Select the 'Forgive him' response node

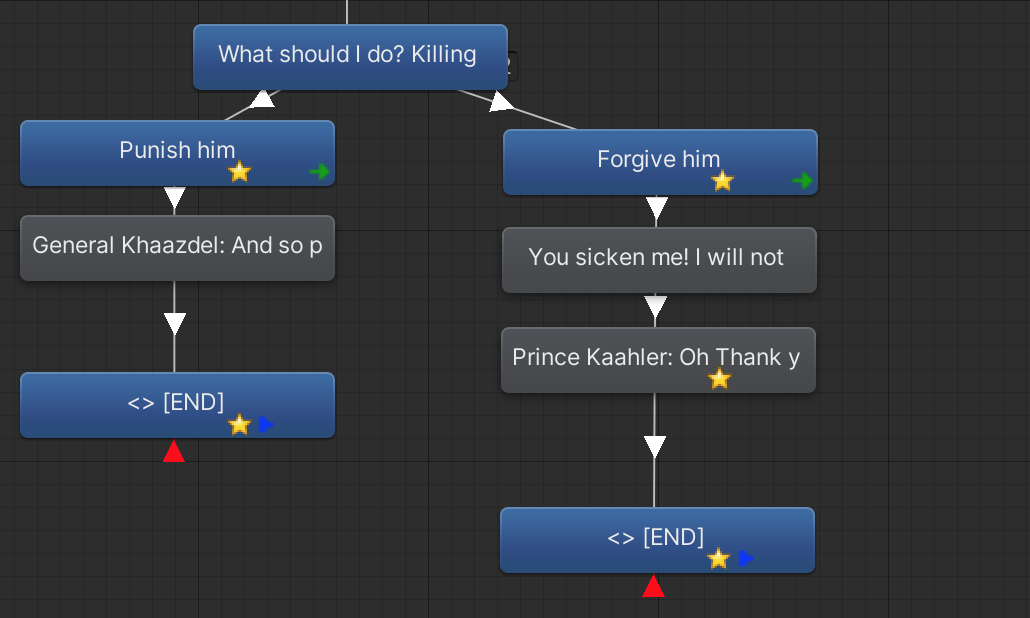(x=660, y=162)
